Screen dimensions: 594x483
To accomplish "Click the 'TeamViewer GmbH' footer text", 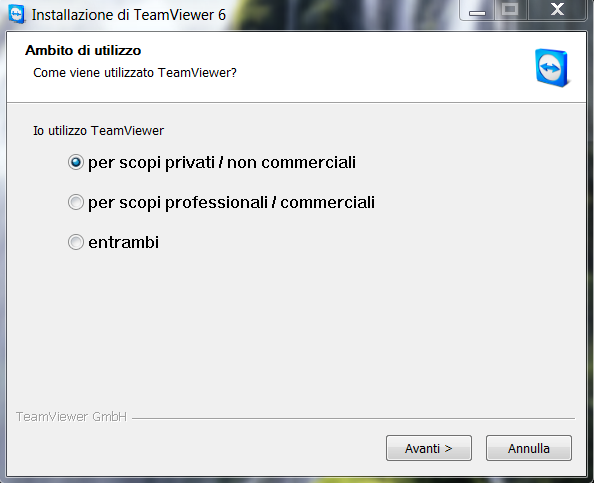I will click(x=71, y=417).
